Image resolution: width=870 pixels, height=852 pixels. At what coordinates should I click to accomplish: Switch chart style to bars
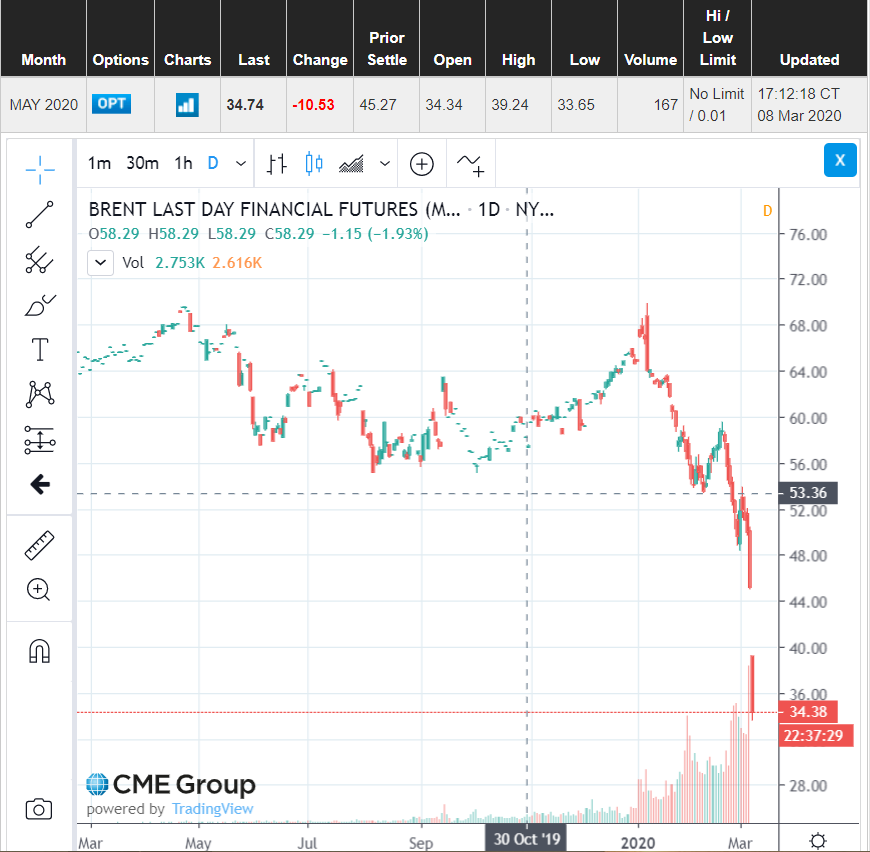click(278, 163)
